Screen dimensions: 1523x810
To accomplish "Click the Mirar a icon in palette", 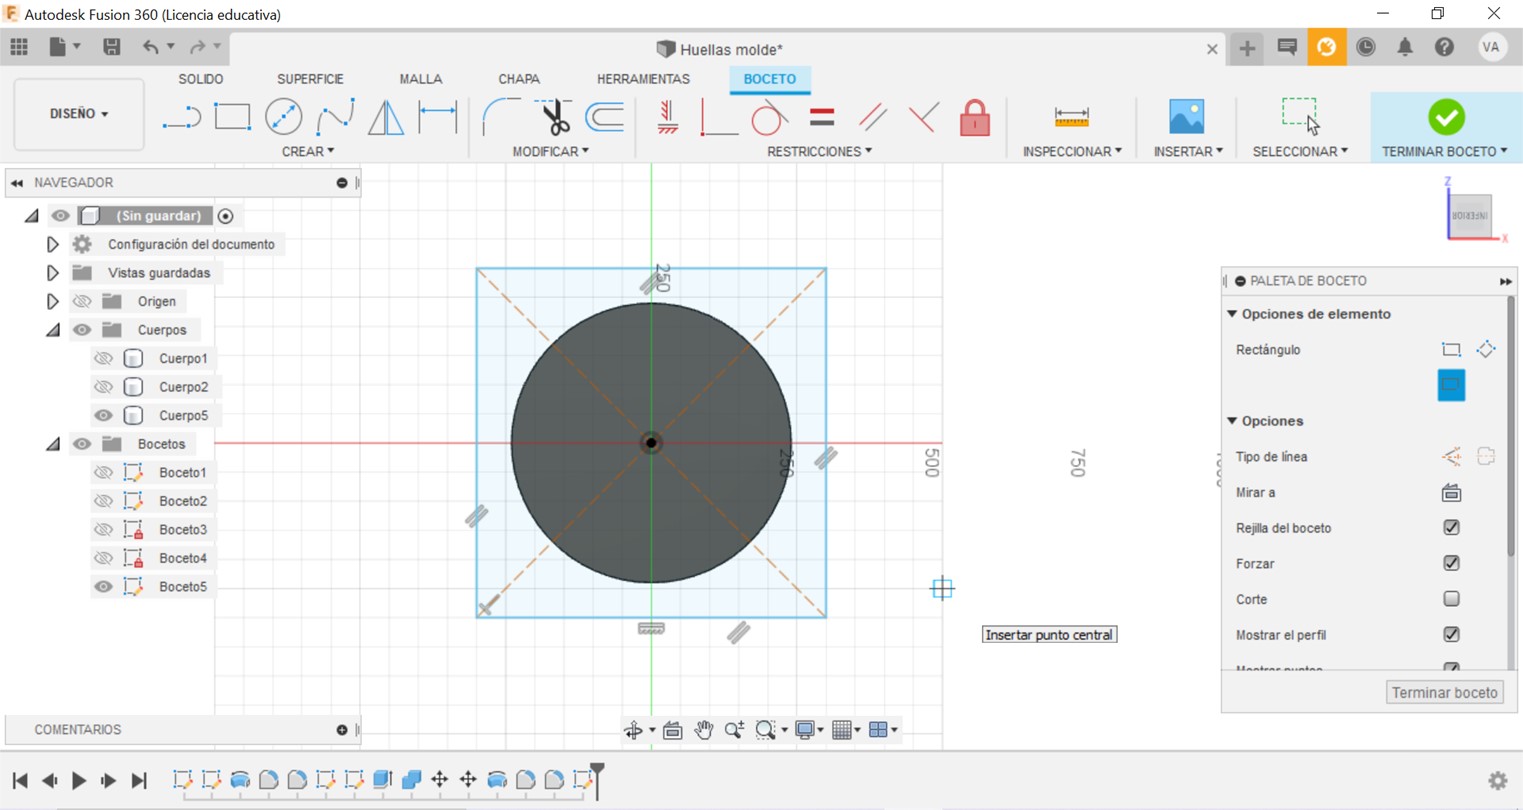I will (x=1451, y=492).
